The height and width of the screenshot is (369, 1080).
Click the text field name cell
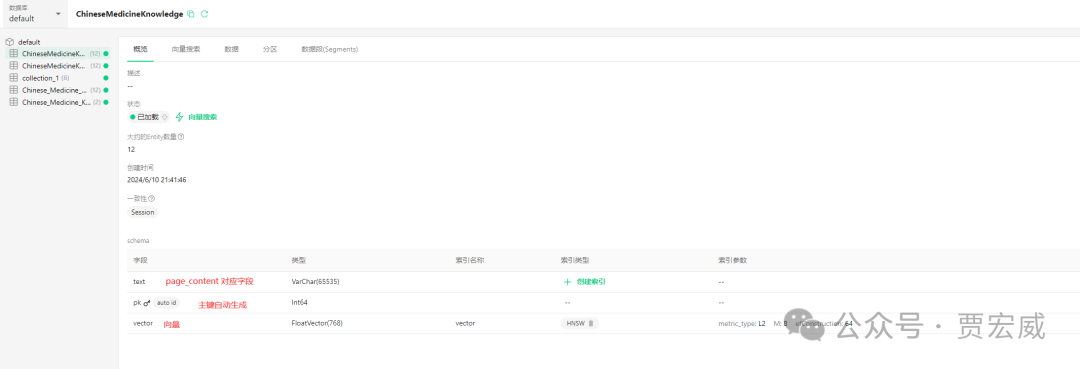139,282
